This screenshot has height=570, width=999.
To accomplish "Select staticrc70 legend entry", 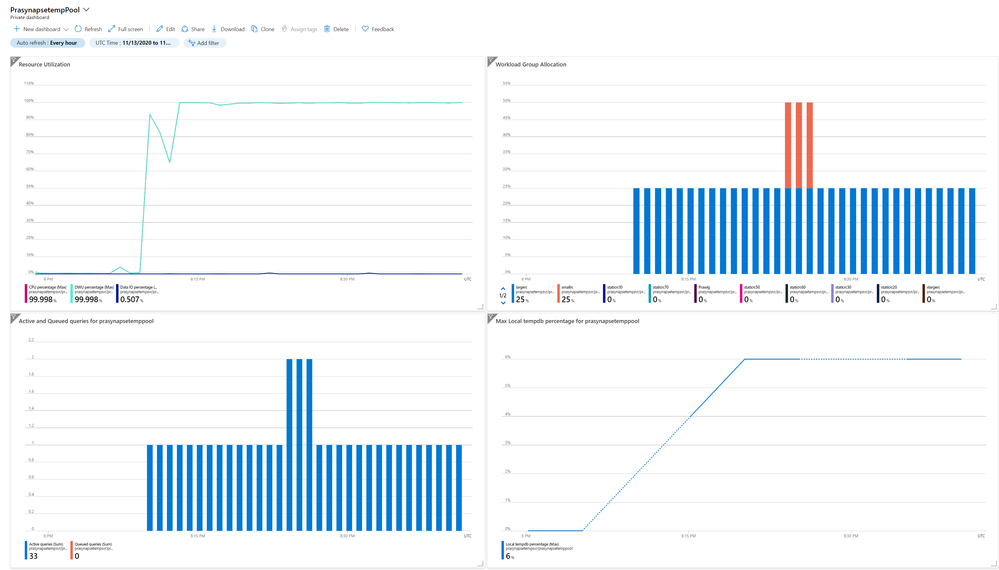I will coord(671,294).
